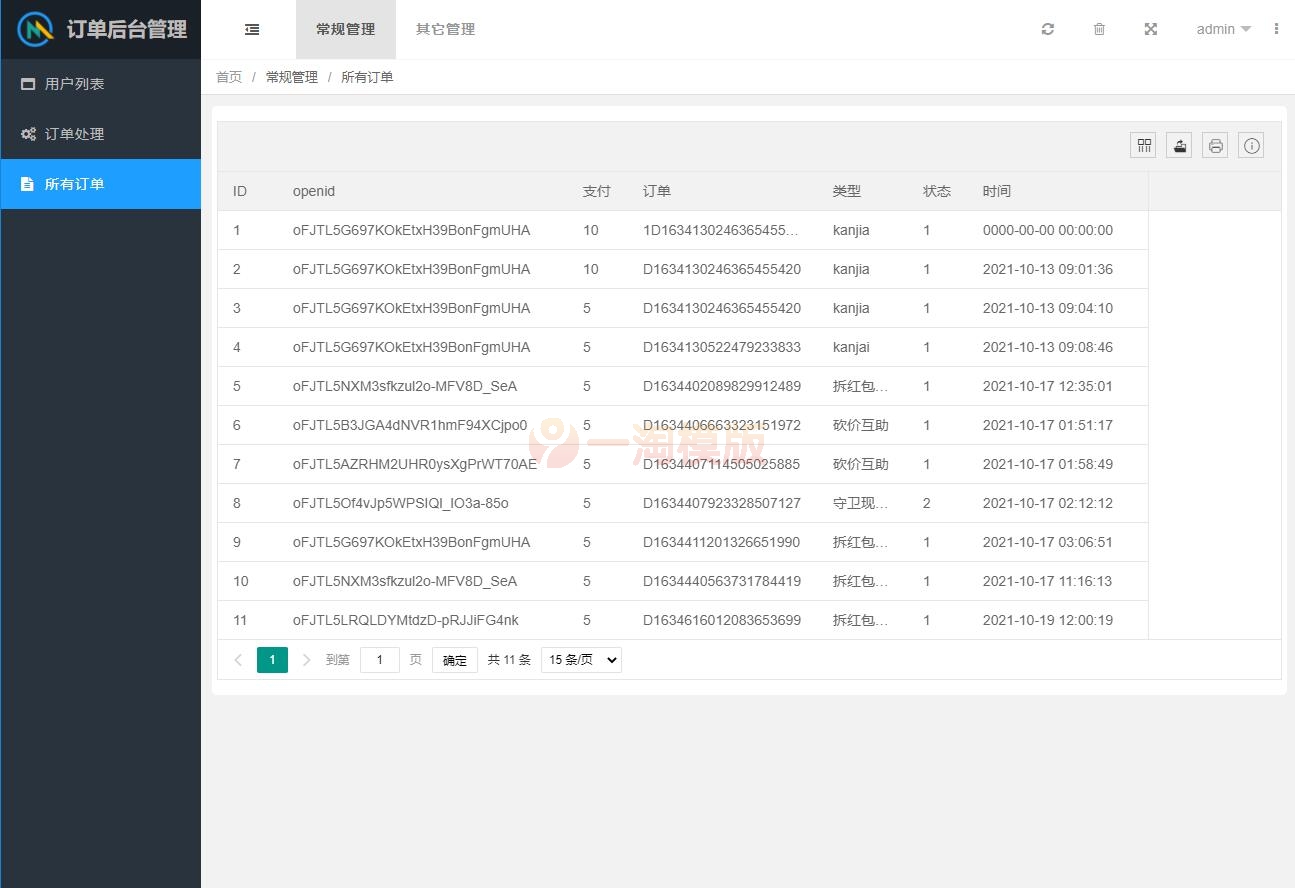Viewport: 1295px width, 888px height.
Task: Open the 用户列表 section icon in sidebar
Action: click(x=27, y=84)
